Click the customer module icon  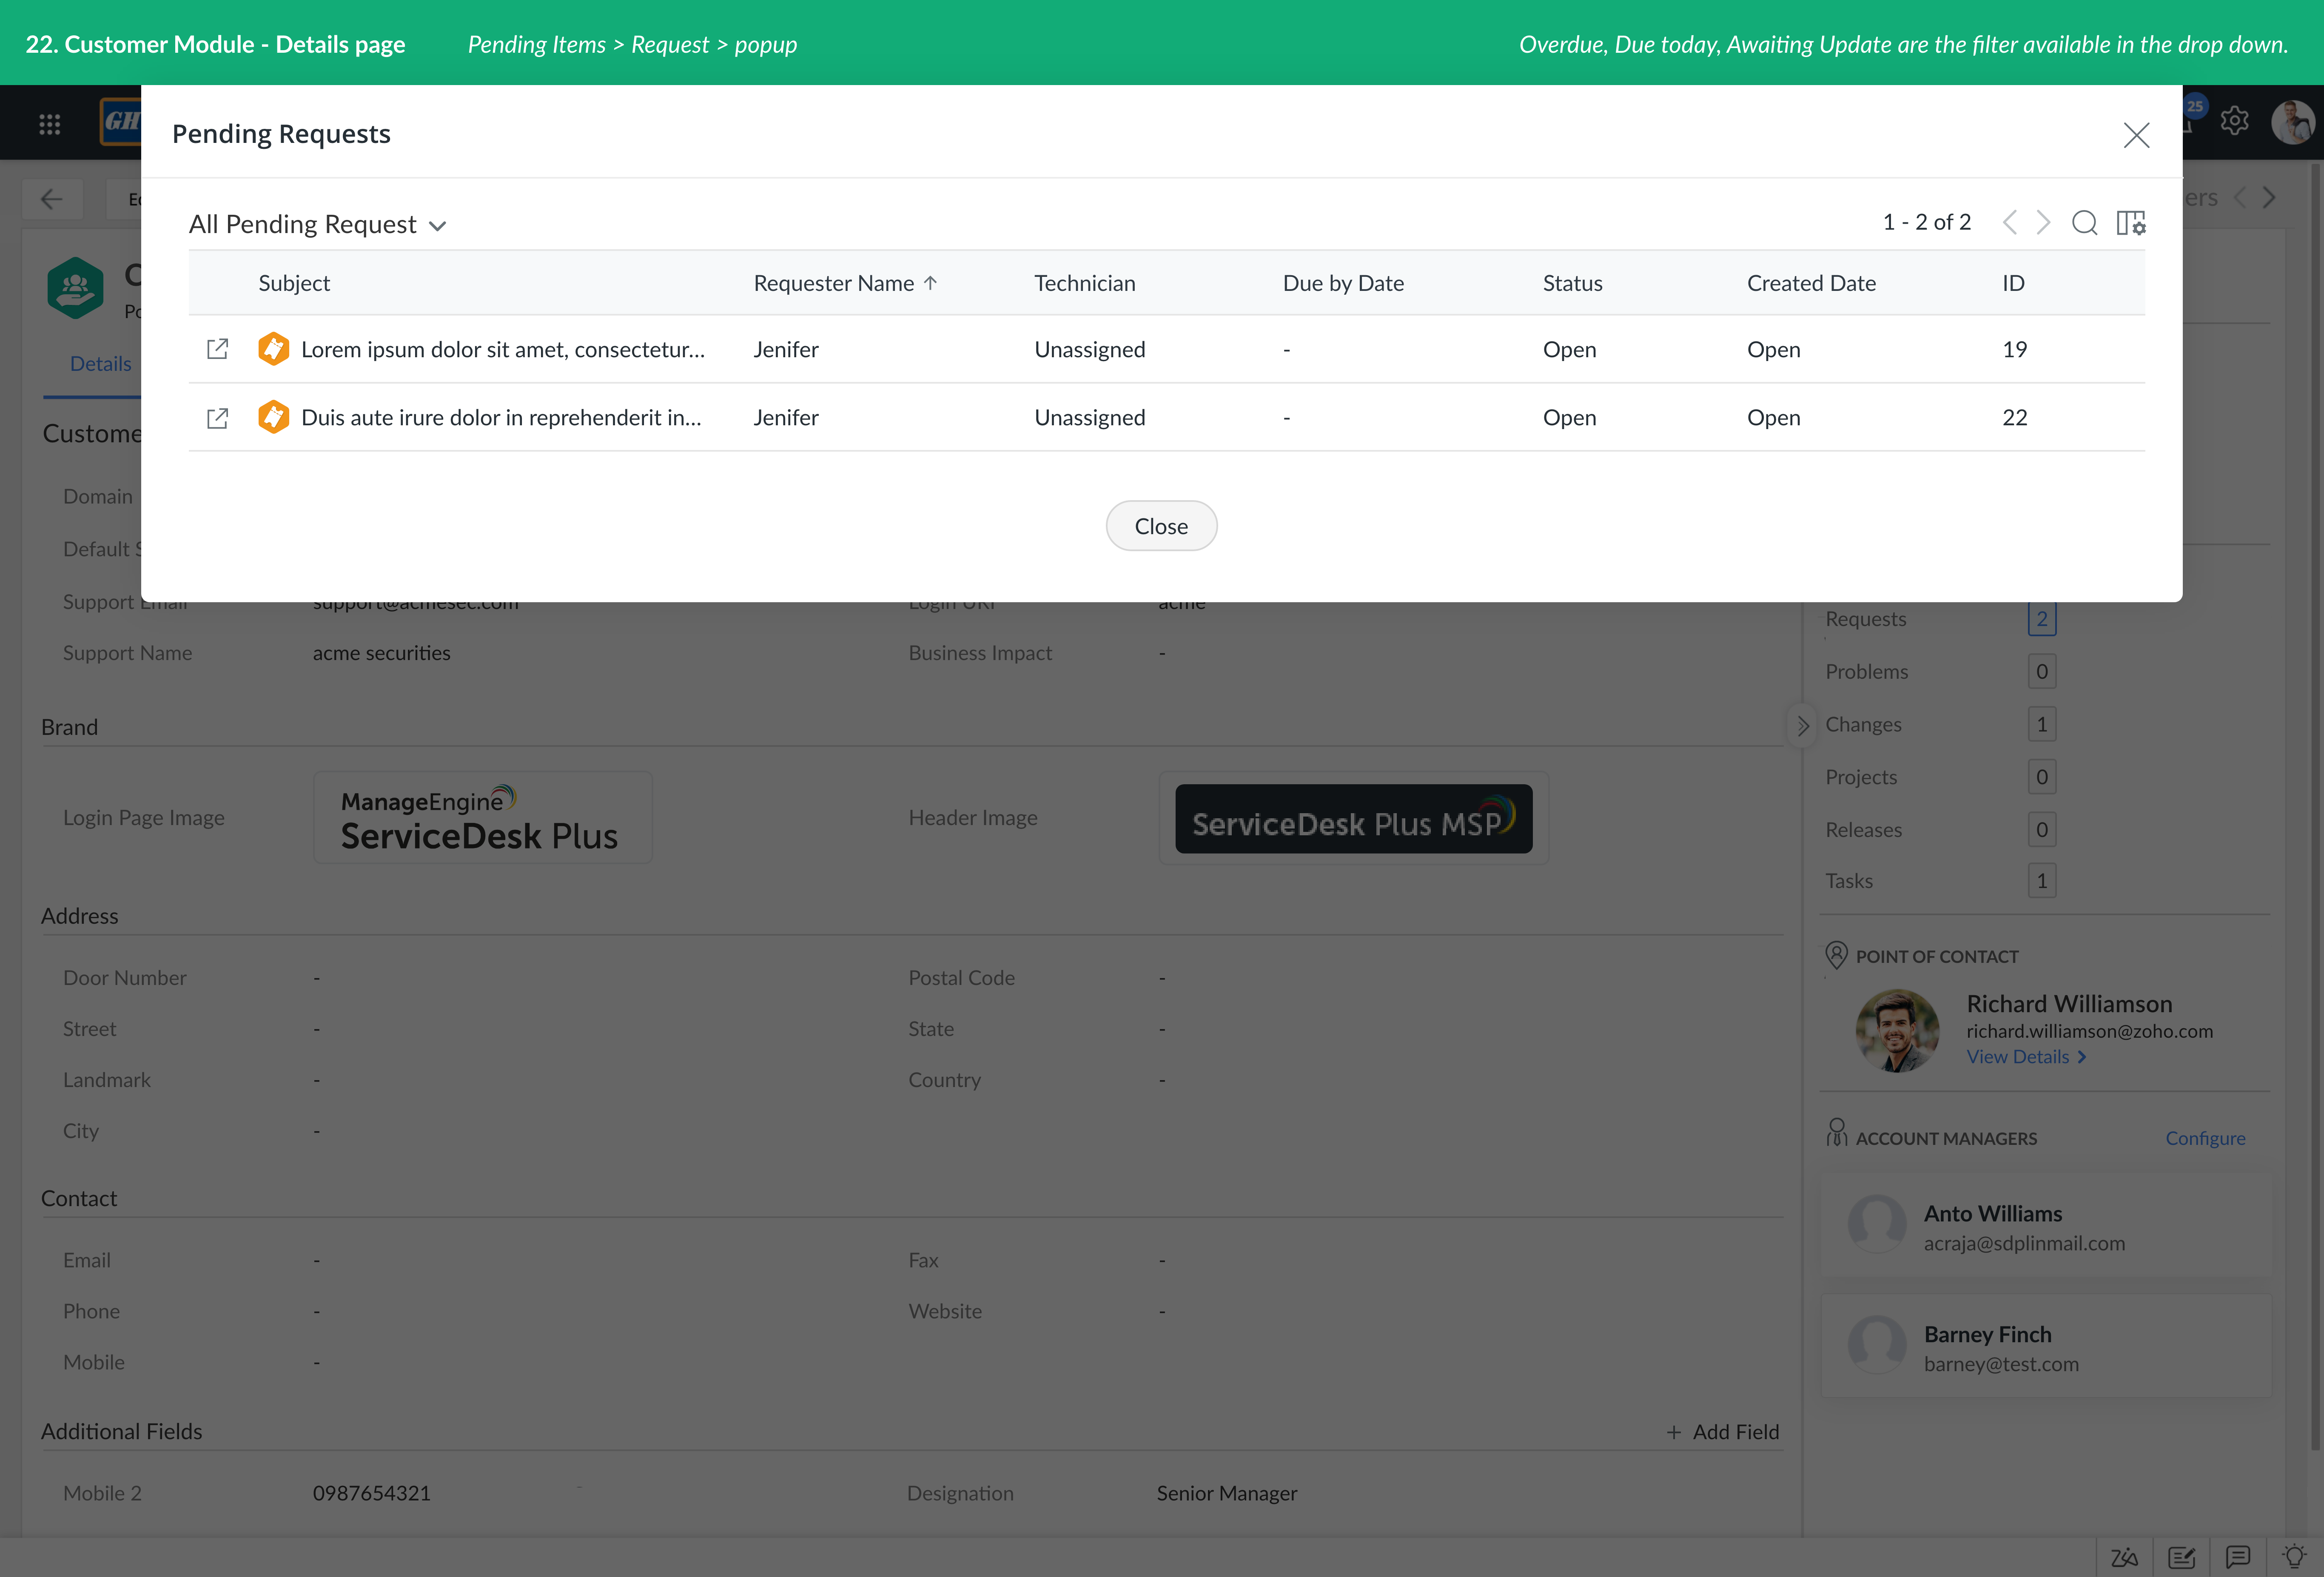click(x=75, y=288)
